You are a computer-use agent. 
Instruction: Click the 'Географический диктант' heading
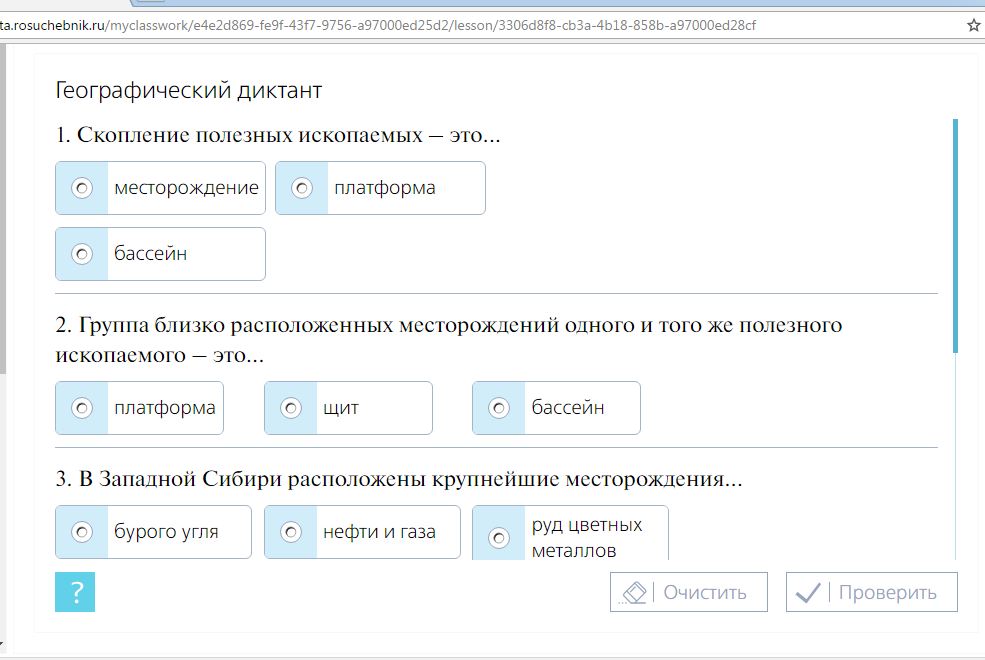188,90
